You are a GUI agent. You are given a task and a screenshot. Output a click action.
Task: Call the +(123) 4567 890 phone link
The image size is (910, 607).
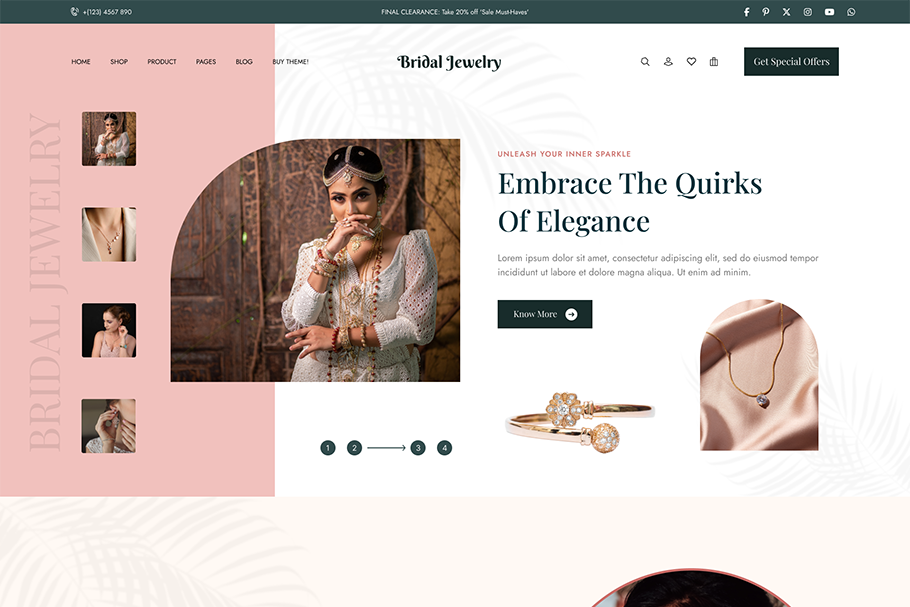(101, 12)
